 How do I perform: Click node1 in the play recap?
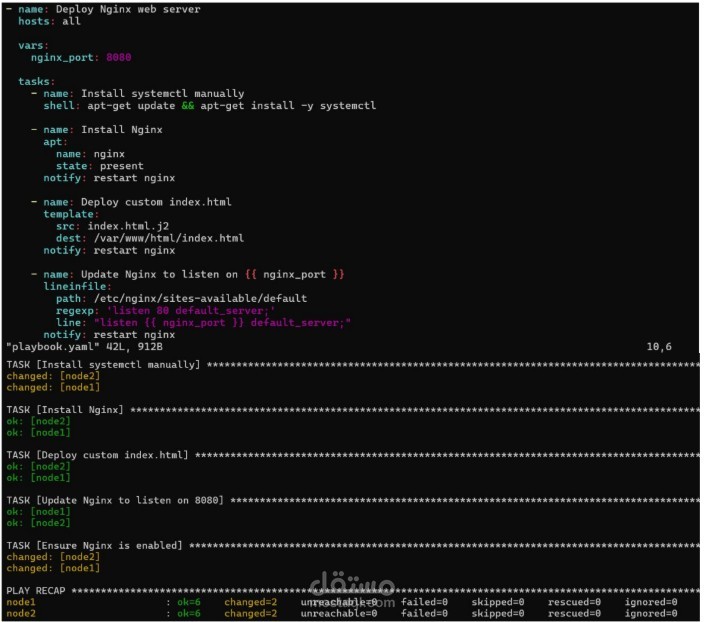tap(21, 602)
